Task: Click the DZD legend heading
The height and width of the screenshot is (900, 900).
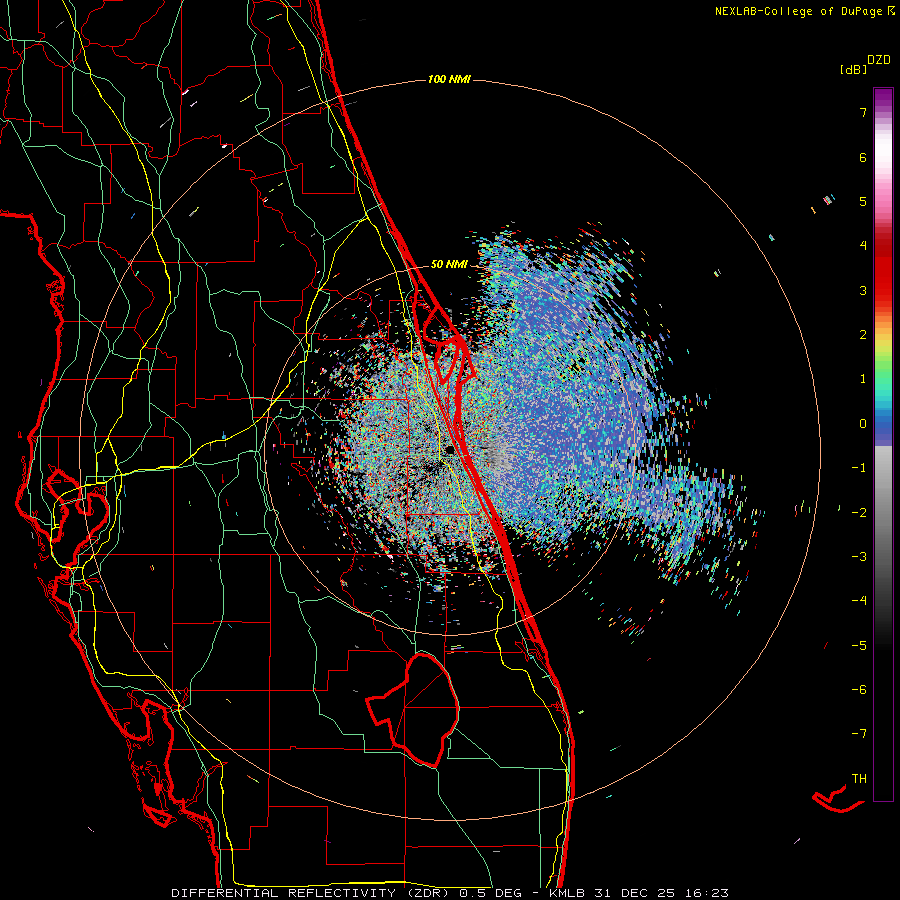Action: point(879,60)
